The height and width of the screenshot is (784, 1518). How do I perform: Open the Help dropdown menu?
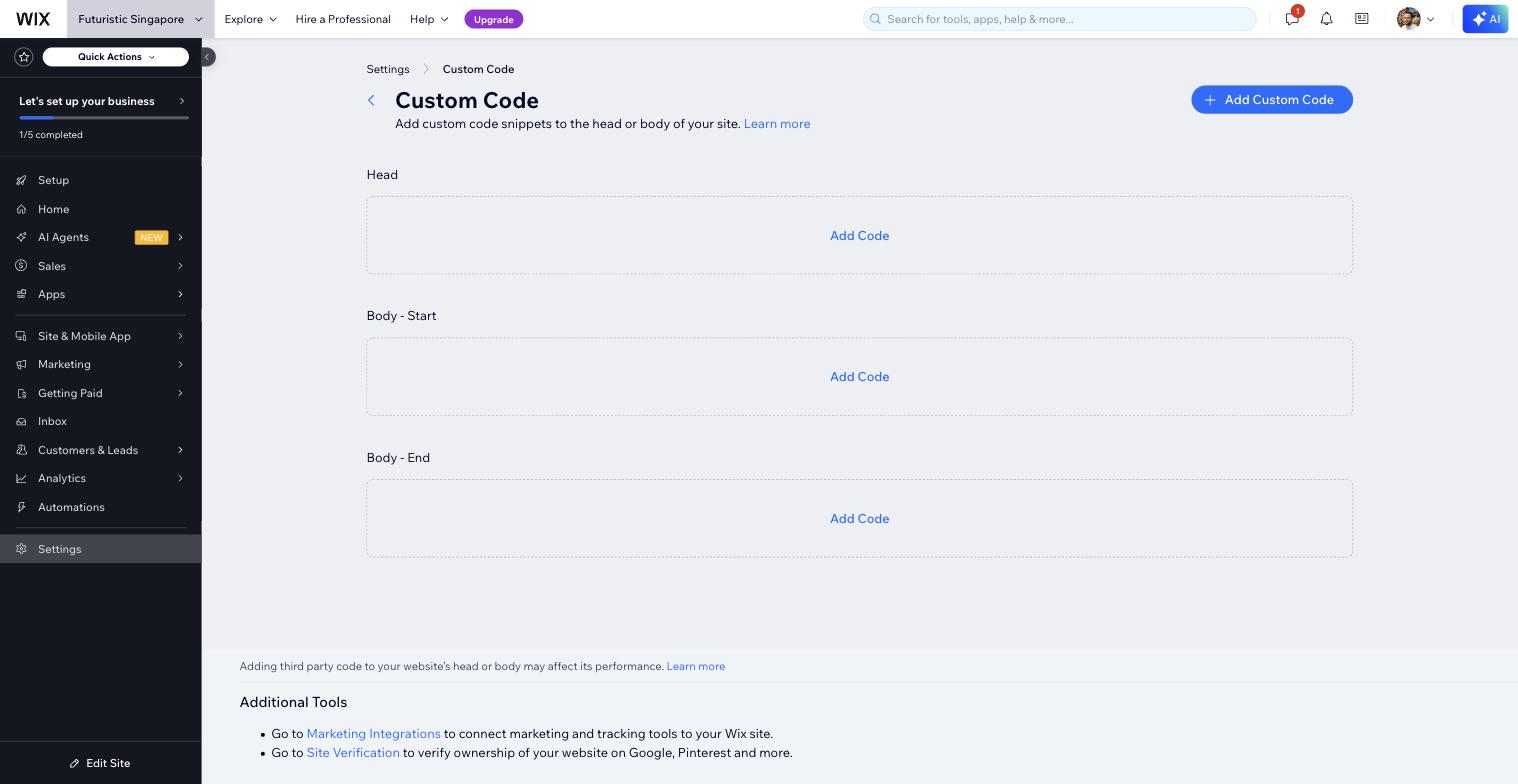429,19
